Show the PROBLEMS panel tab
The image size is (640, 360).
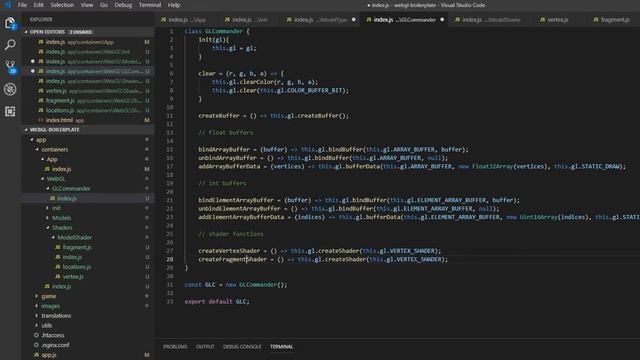[175, 347]
